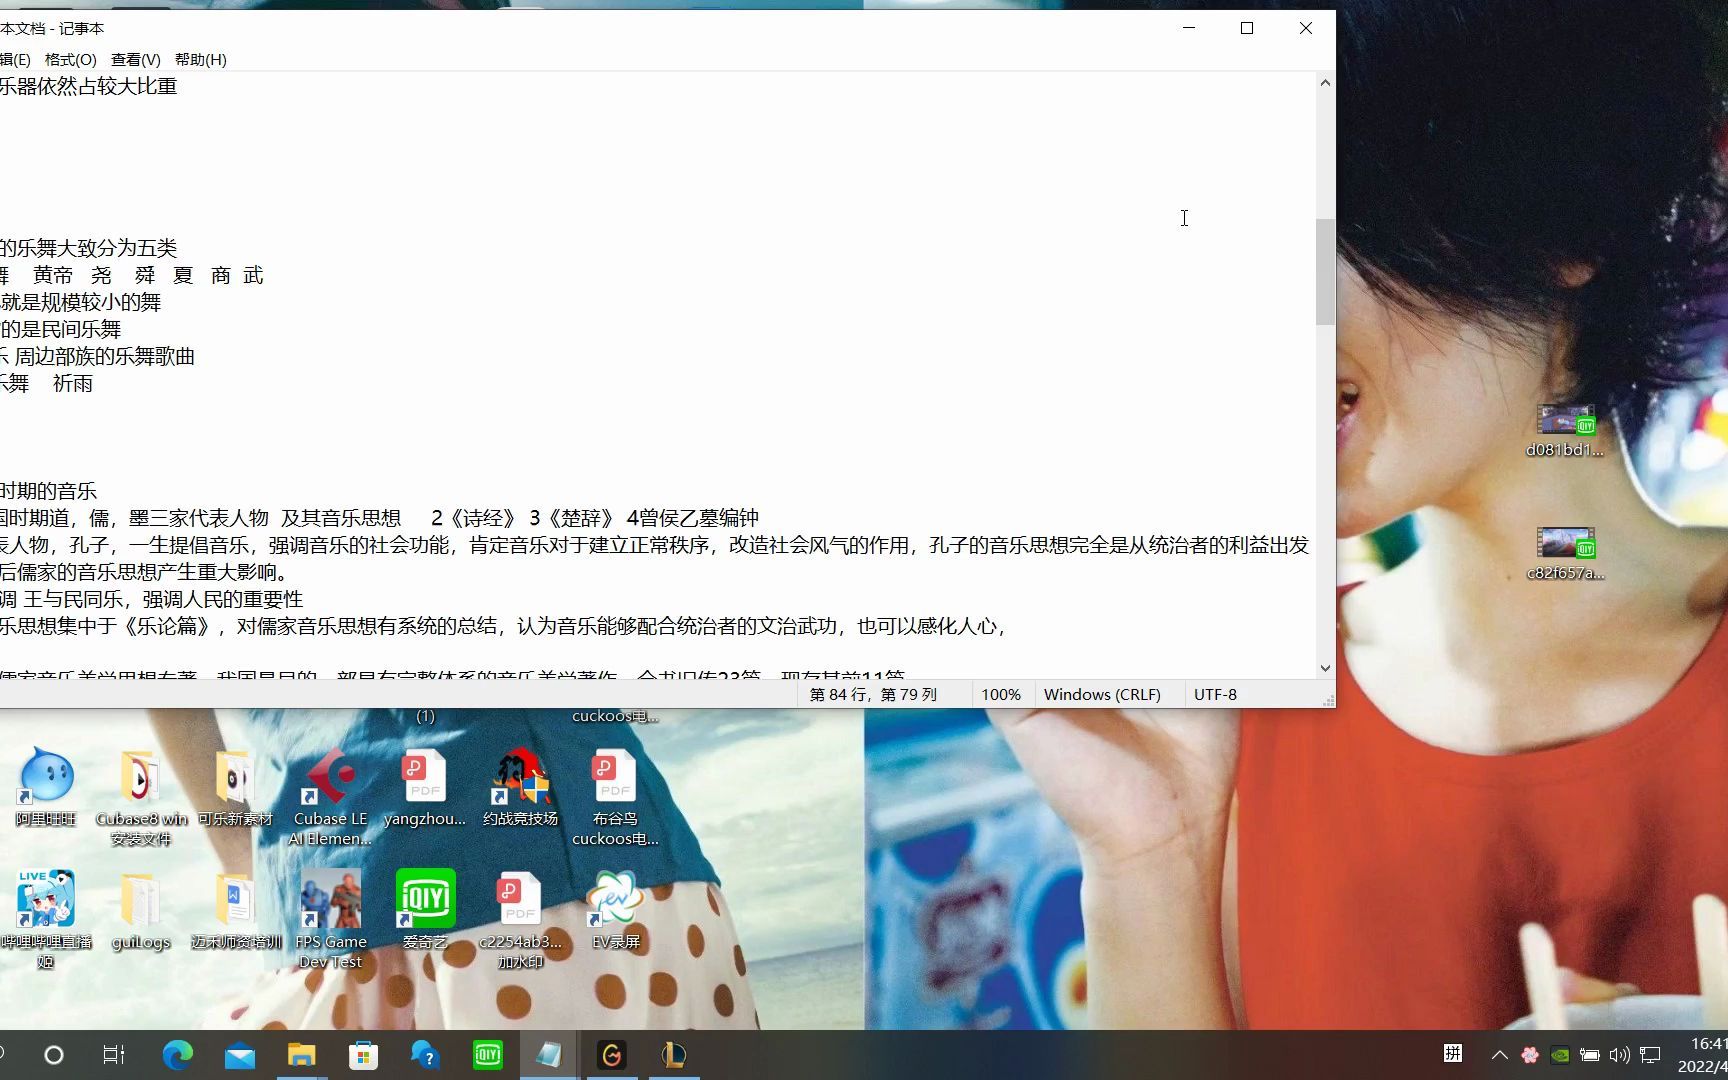The image size is (1728, 1080).
Task: Click the scroll-down arrow in Notepad
Action: click(x=1325, y=668)
